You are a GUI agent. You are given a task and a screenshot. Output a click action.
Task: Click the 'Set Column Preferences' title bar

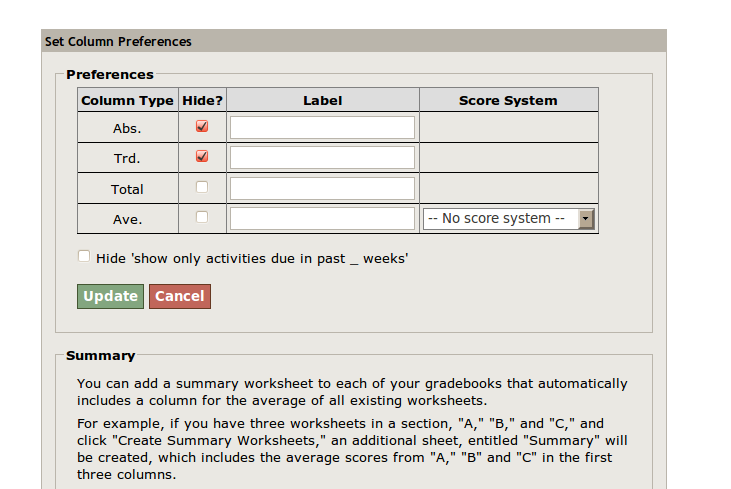click(118, 42)
